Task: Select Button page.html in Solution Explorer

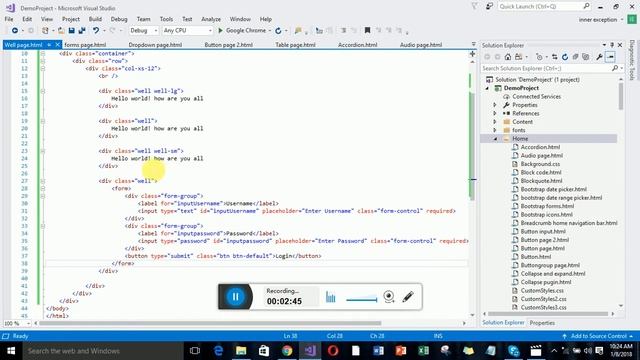Action: 542,248
